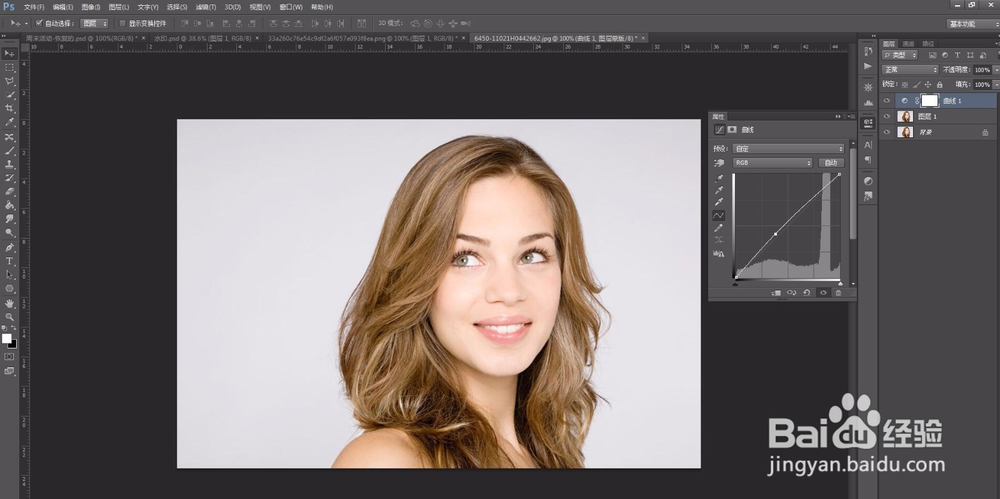Toggle lock all for layer
The width and height of the screenshot is (1000, 499).
coord(939,84)
